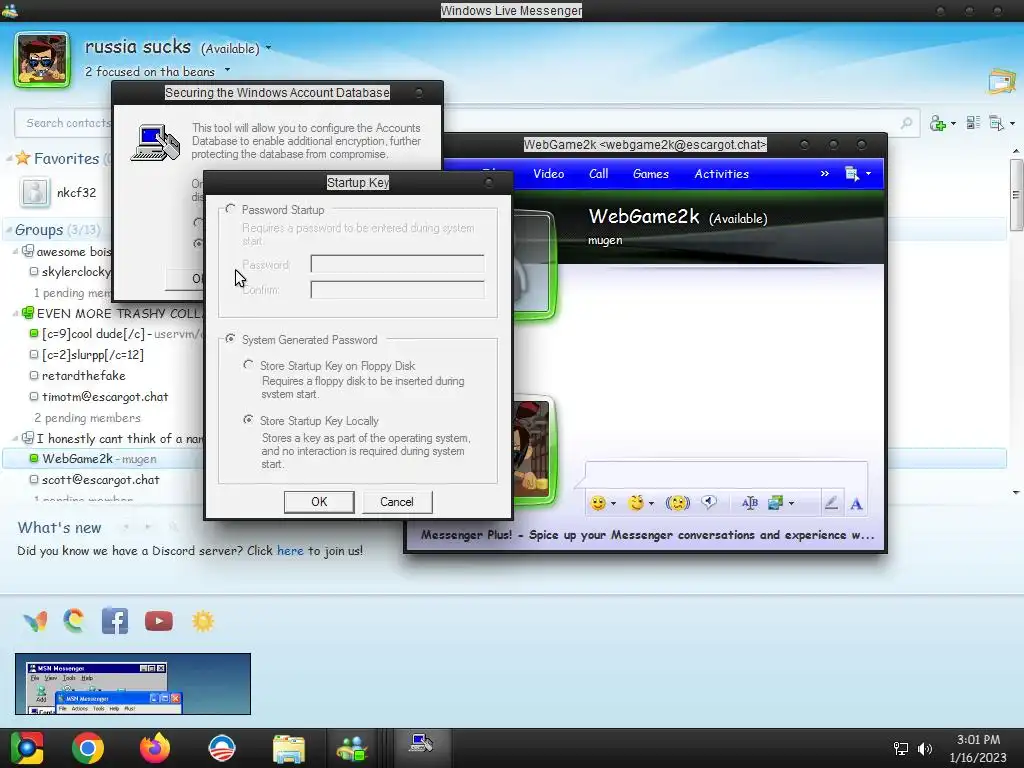Open the file explorer folder on taskbar
This screenshot has height=768, width=1024.
coord(288,748)
